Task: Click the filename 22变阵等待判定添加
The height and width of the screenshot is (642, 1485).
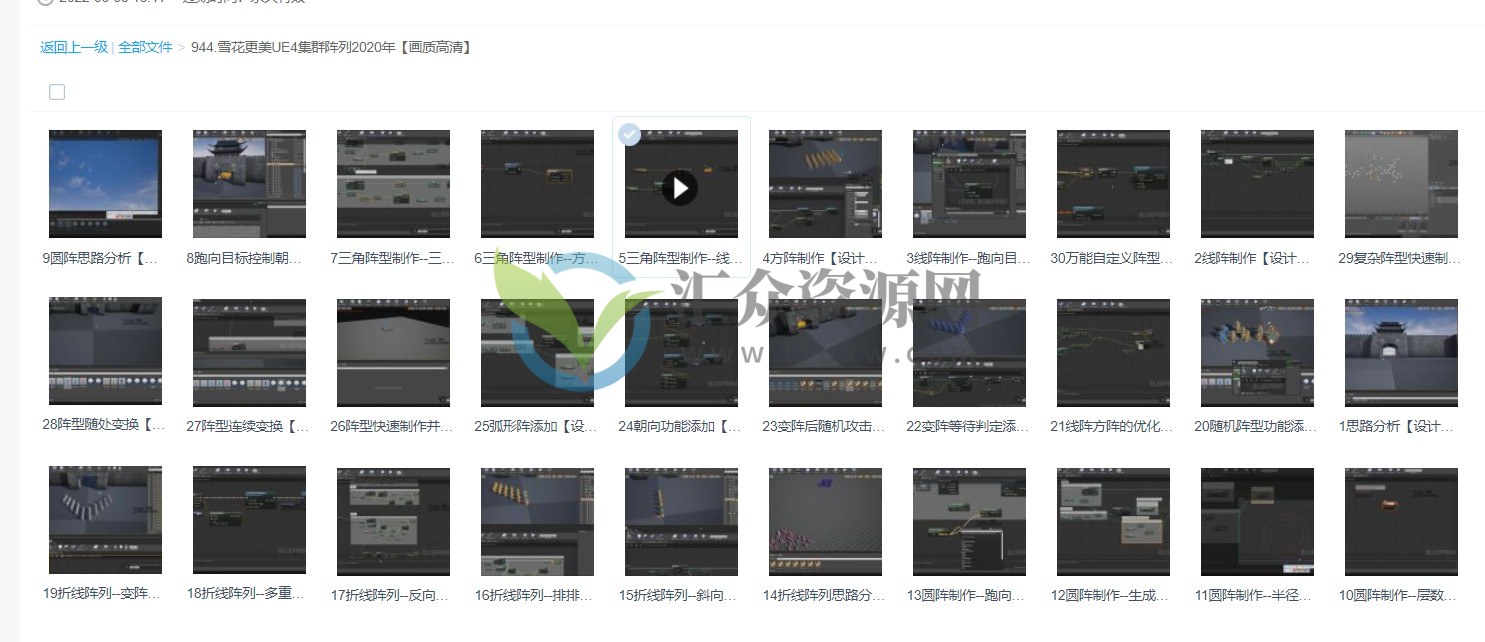Action: [x=967, y=426]
